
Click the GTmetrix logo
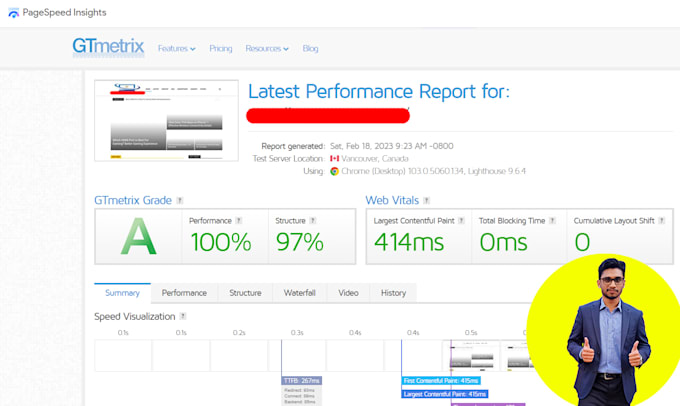[x=108, y=46]
